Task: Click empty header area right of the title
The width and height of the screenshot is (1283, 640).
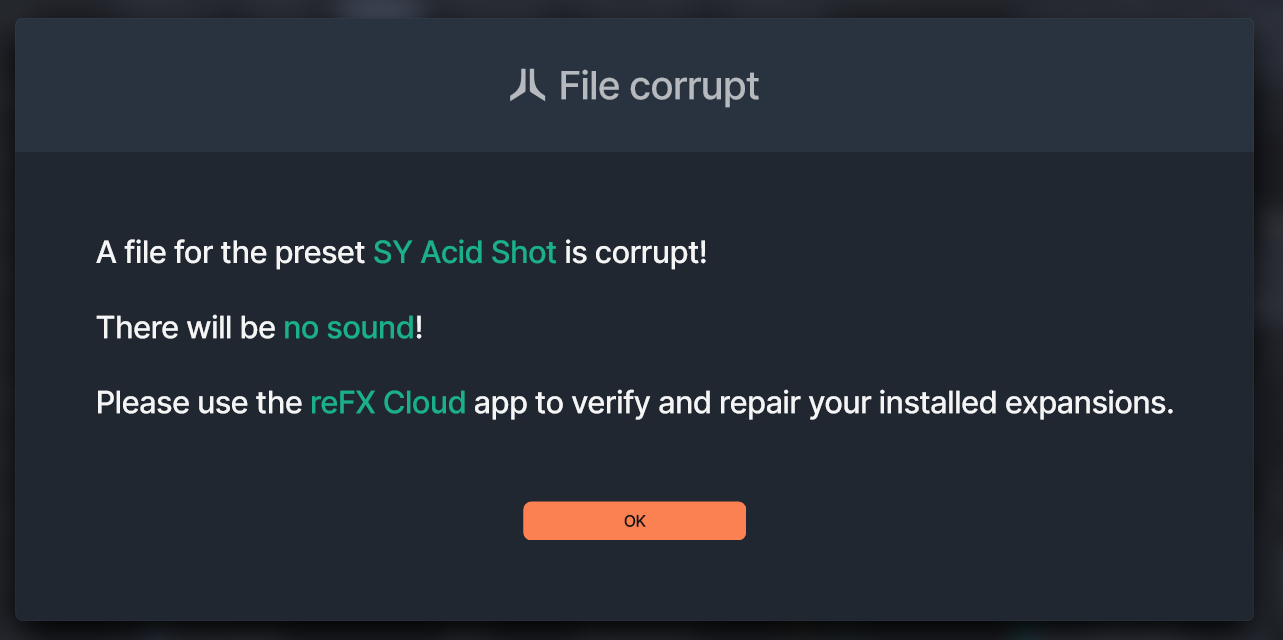Action: (x=1000, y=86)
